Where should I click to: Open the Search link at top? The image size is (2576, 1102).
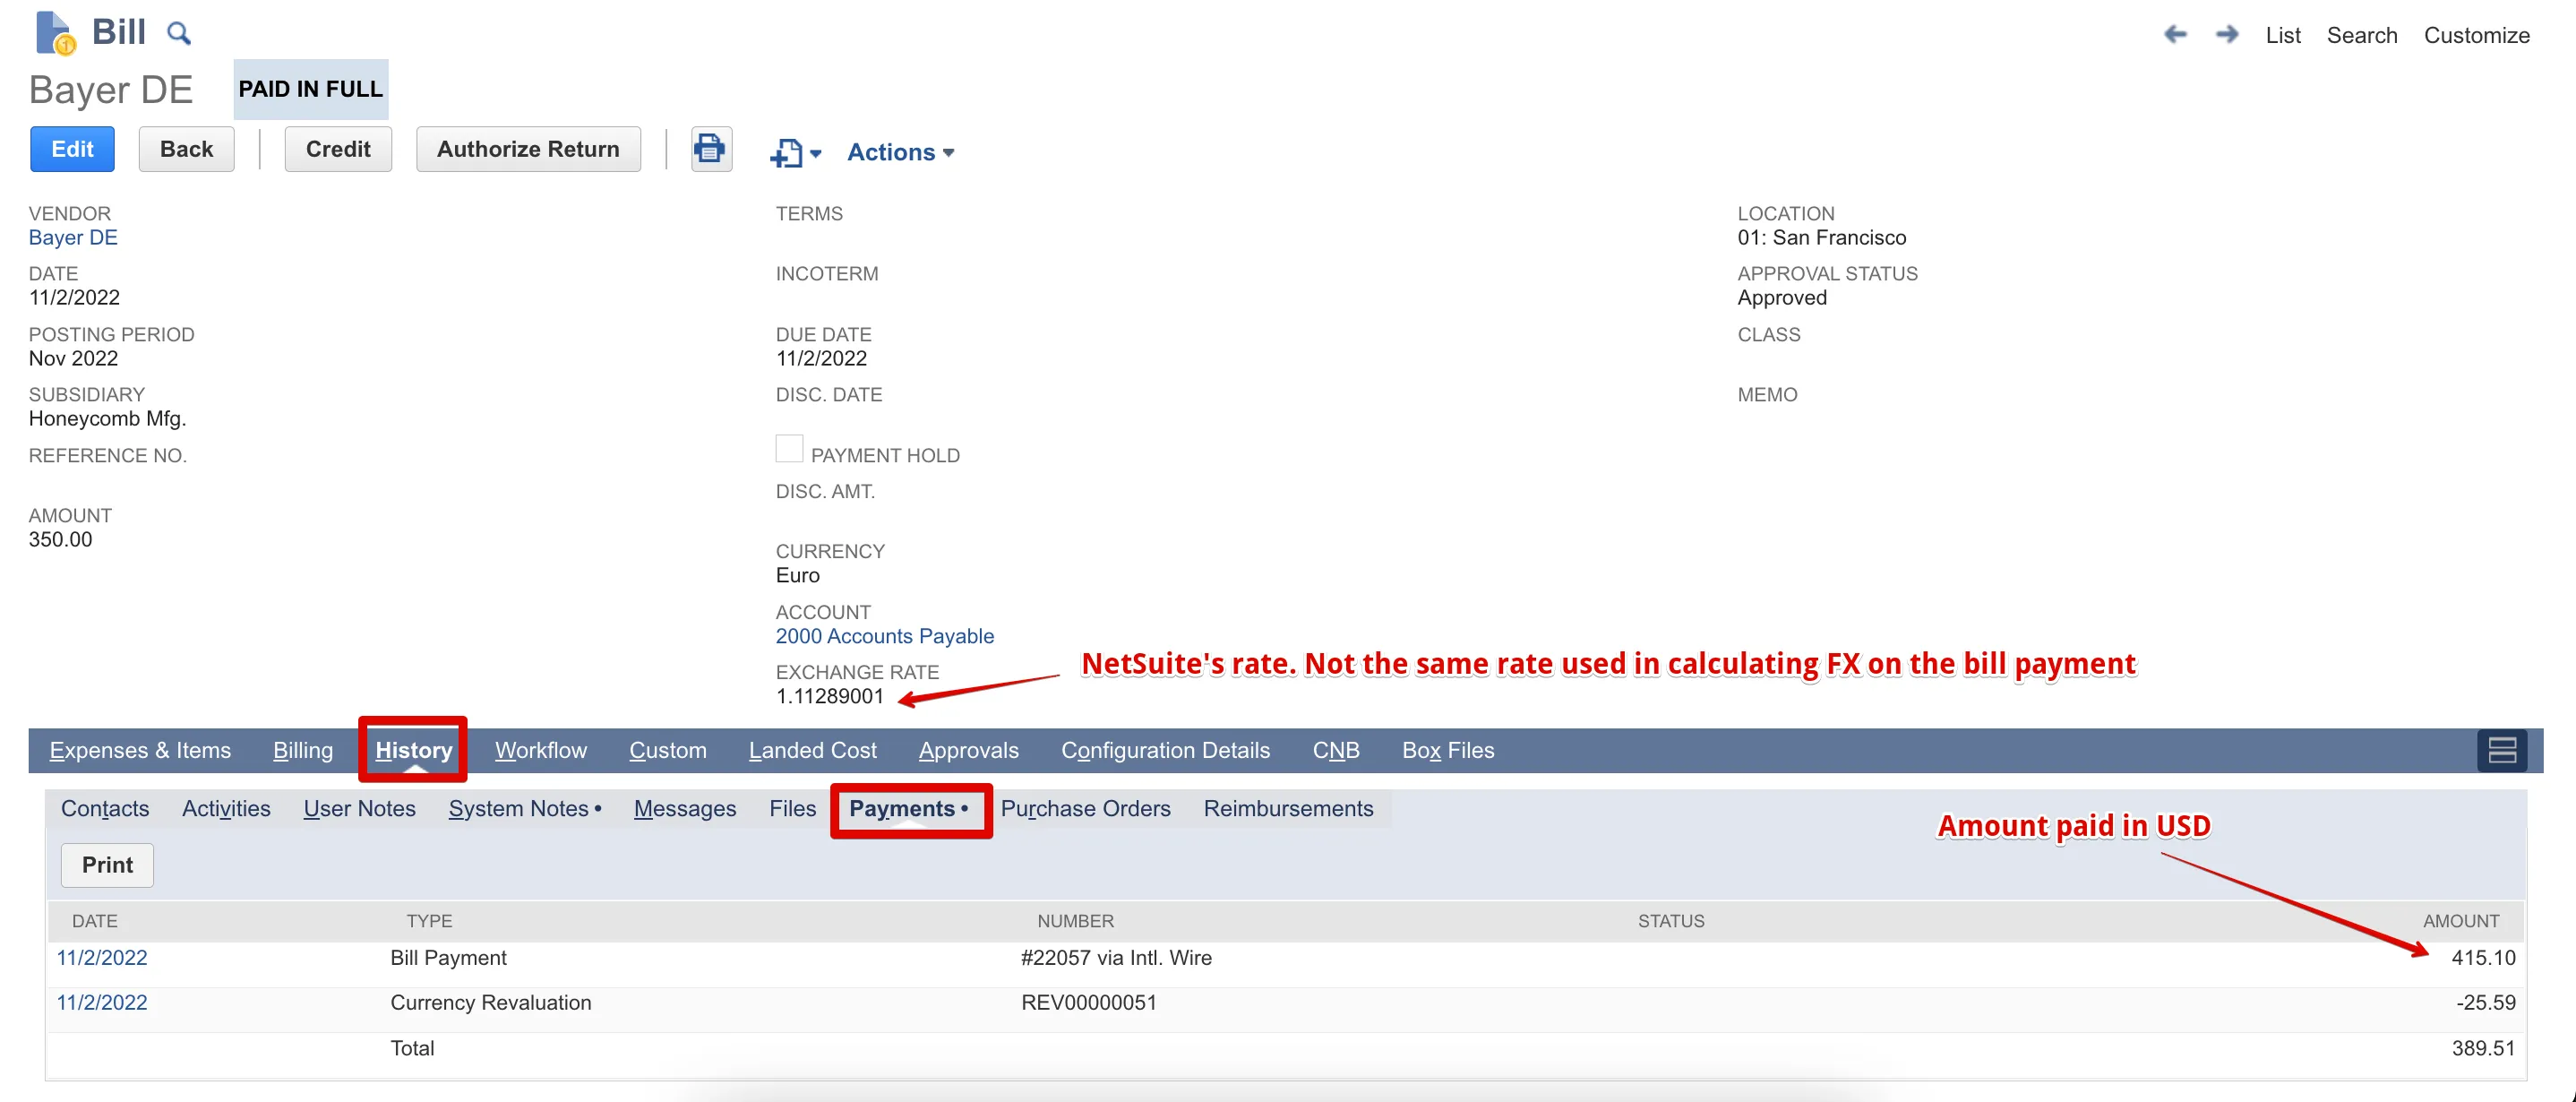pyautogui.click(x=2361, y=35)
